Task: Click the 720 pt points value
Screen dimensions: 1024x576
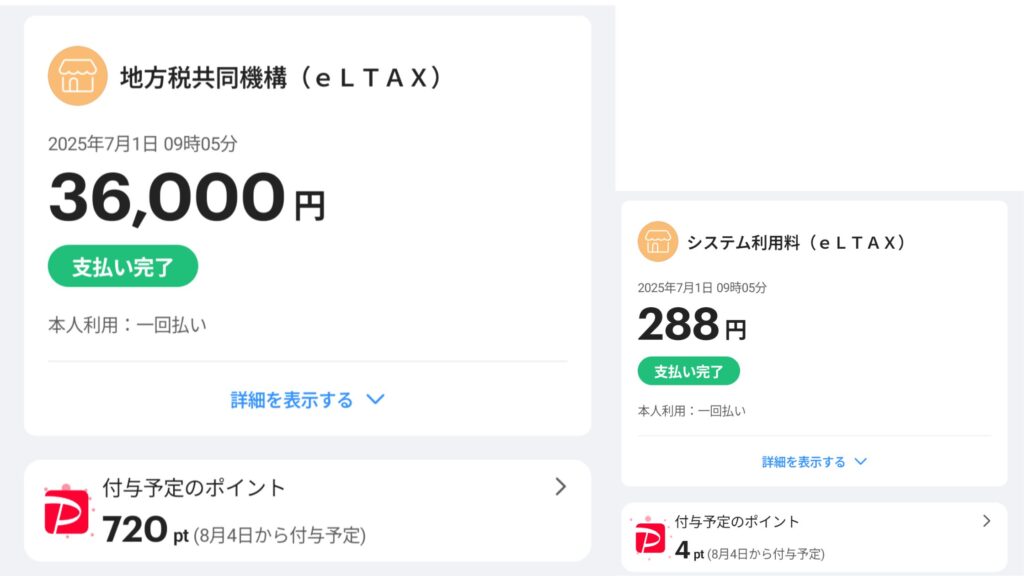Action: click(x=145, y=530)
